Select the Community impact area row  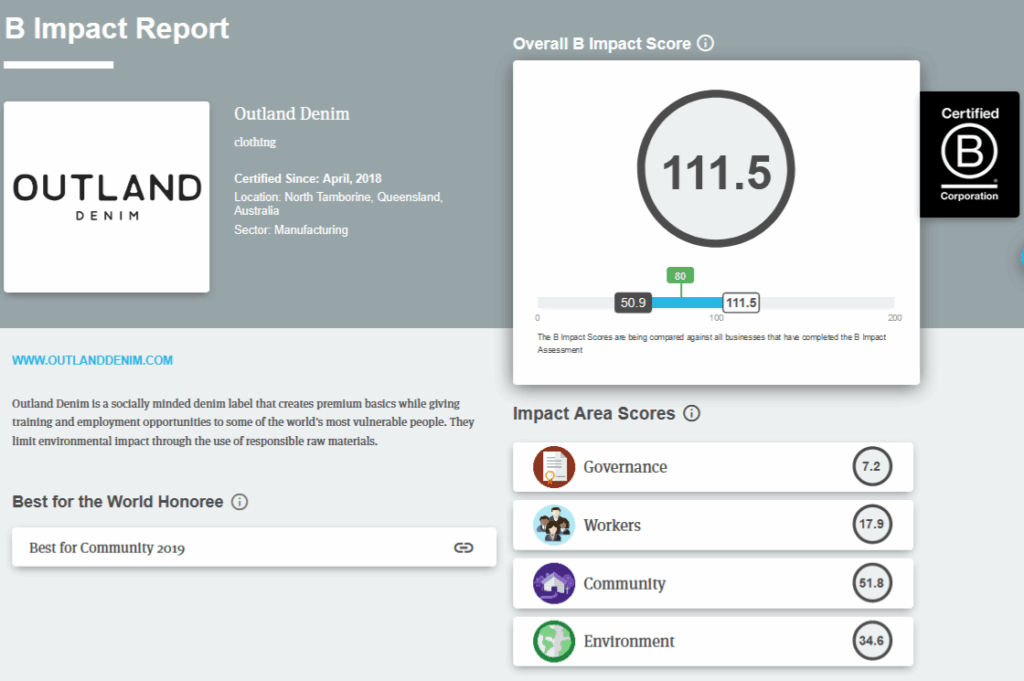[713, 583]
